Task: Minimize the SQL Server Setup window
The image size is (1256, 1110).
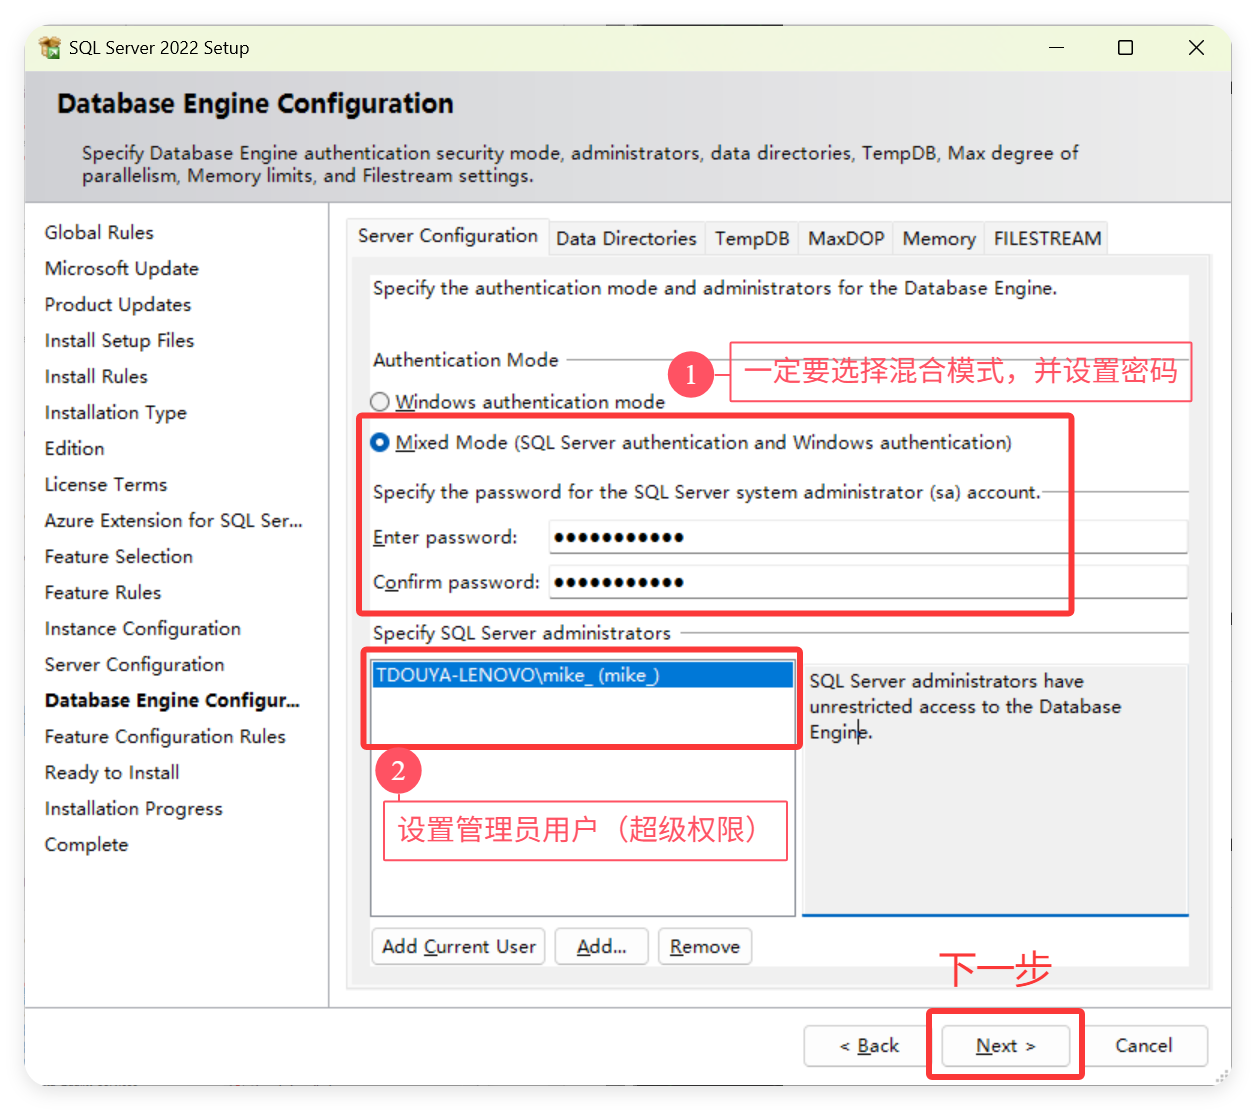Action: [x=1056, y=47]
